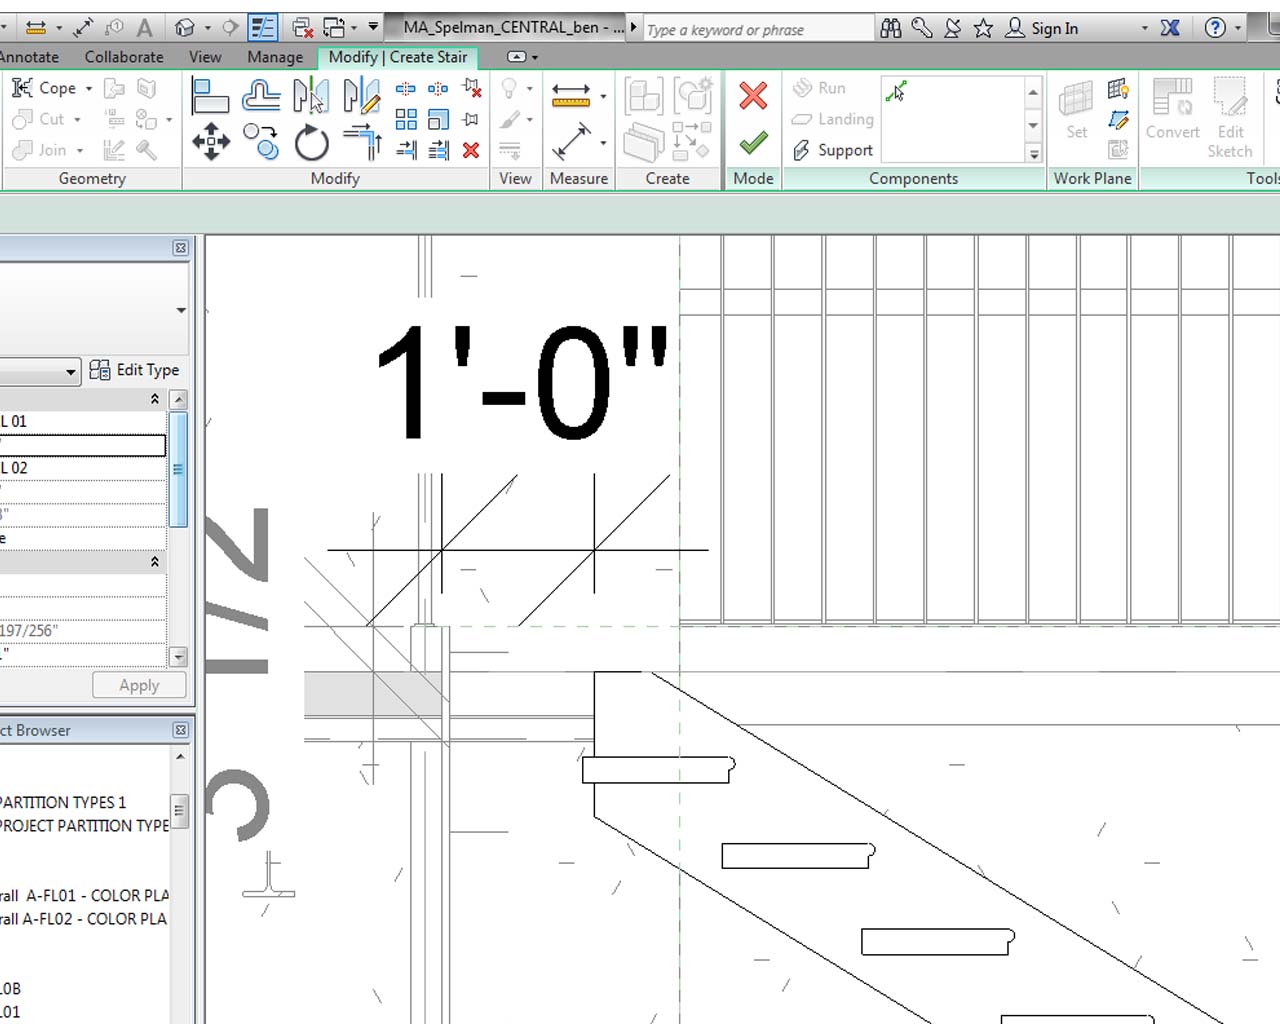The image size is (1280, 1024).
Task: Click the keyword search input field
Action: coord(757,30)
